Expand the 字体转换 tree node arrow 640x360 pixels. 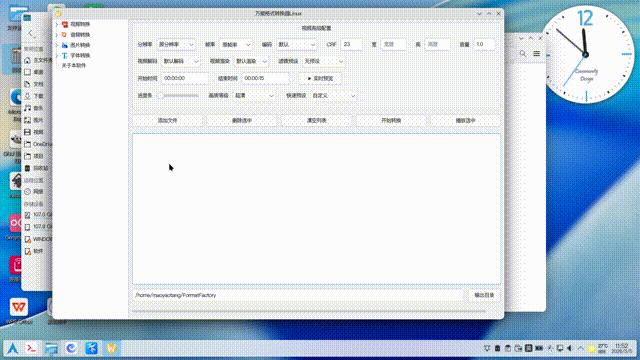pos(57,55)
